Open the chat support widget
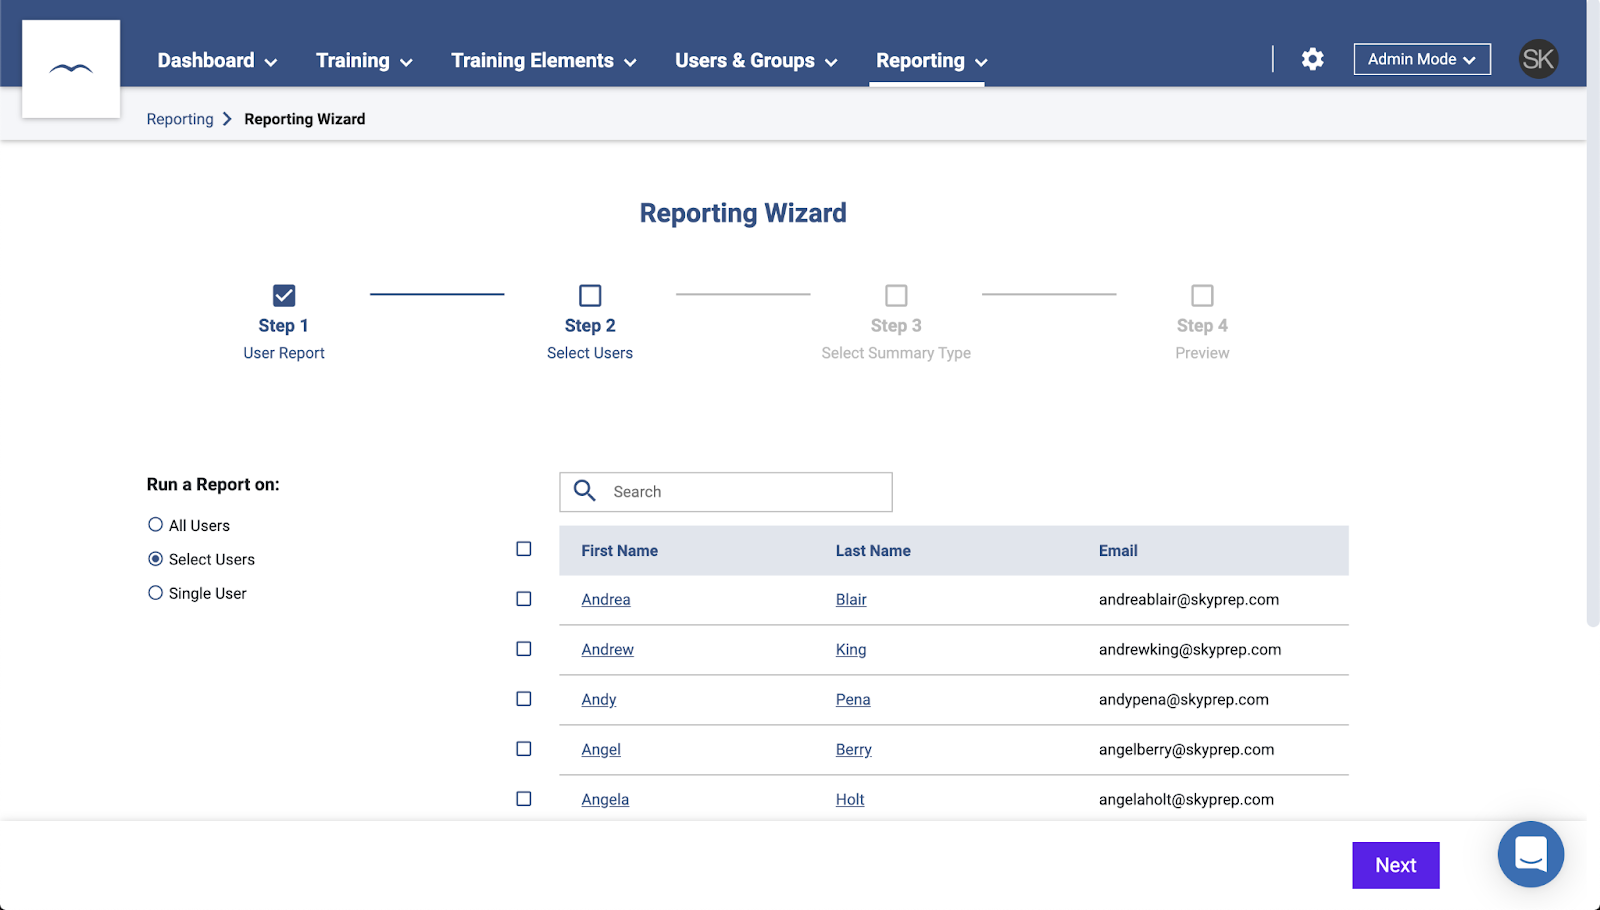 coord(1530,854)
